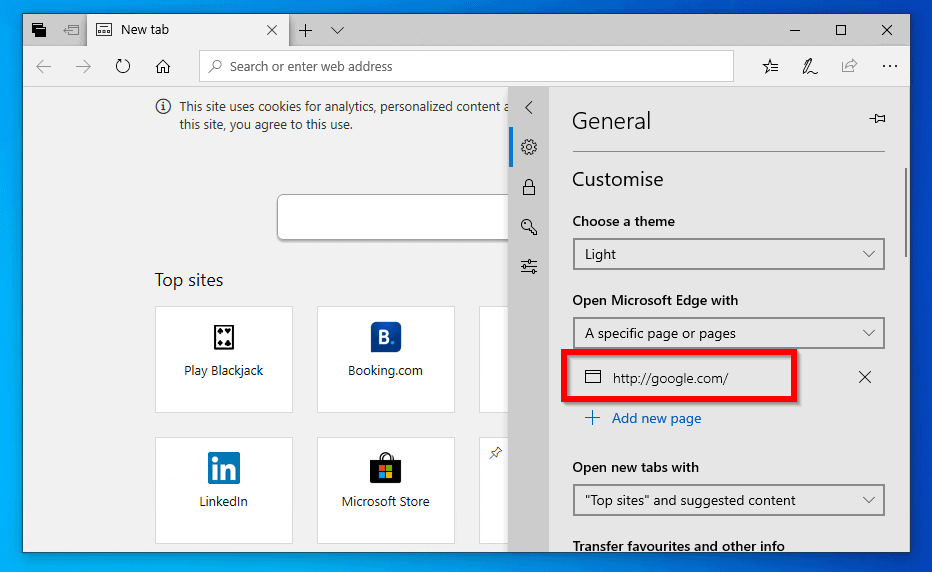The height and width of the screenshot is (572, 932).
Task: Open the Choose a theme dropdown
Action: [x=729, y=254]
